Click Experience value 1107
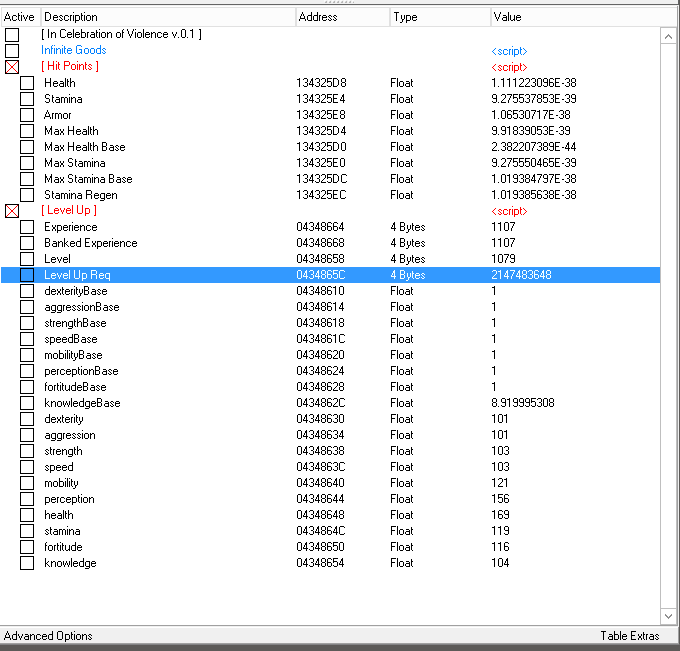This screenshot has width=680, height=651. pyautogui.click(x=503, y=227)
